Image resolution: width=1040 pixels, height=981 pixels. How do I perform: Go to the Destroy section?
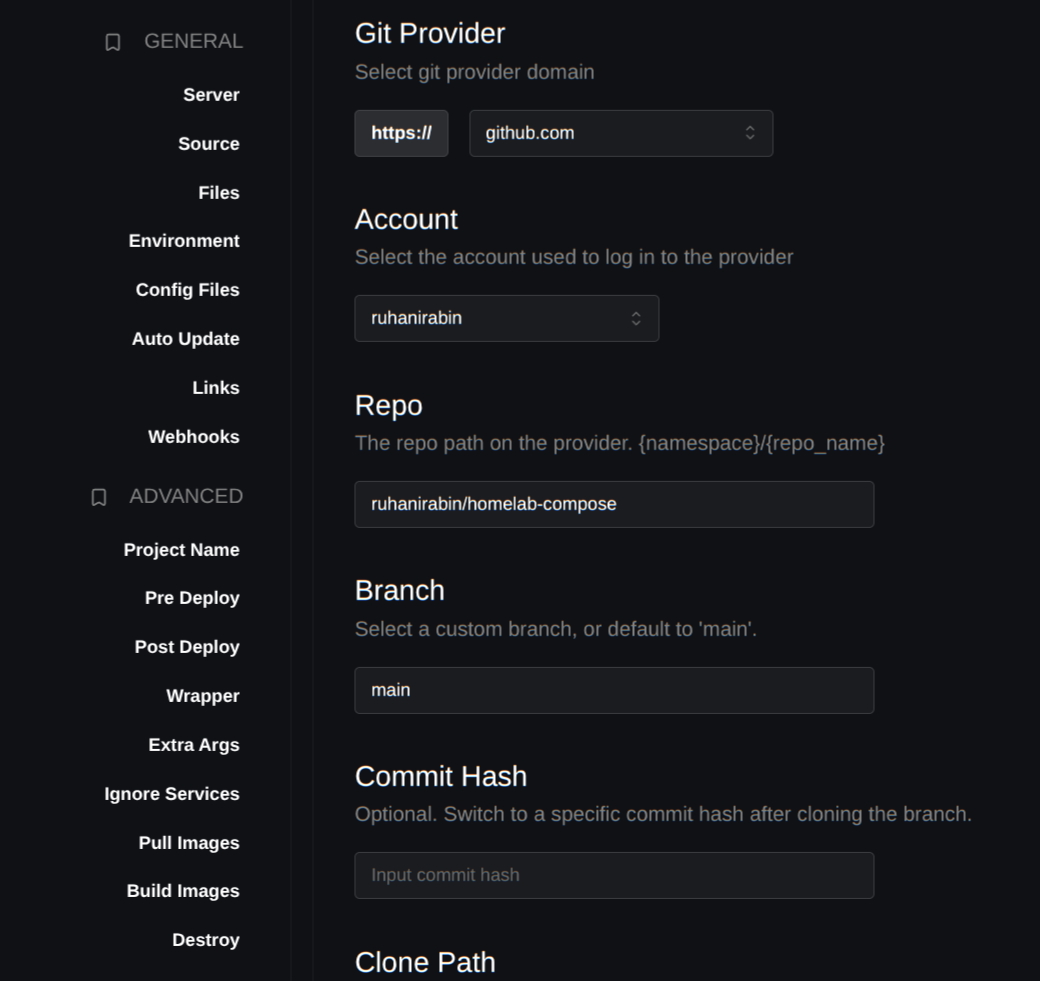click(x=206, y=940)
